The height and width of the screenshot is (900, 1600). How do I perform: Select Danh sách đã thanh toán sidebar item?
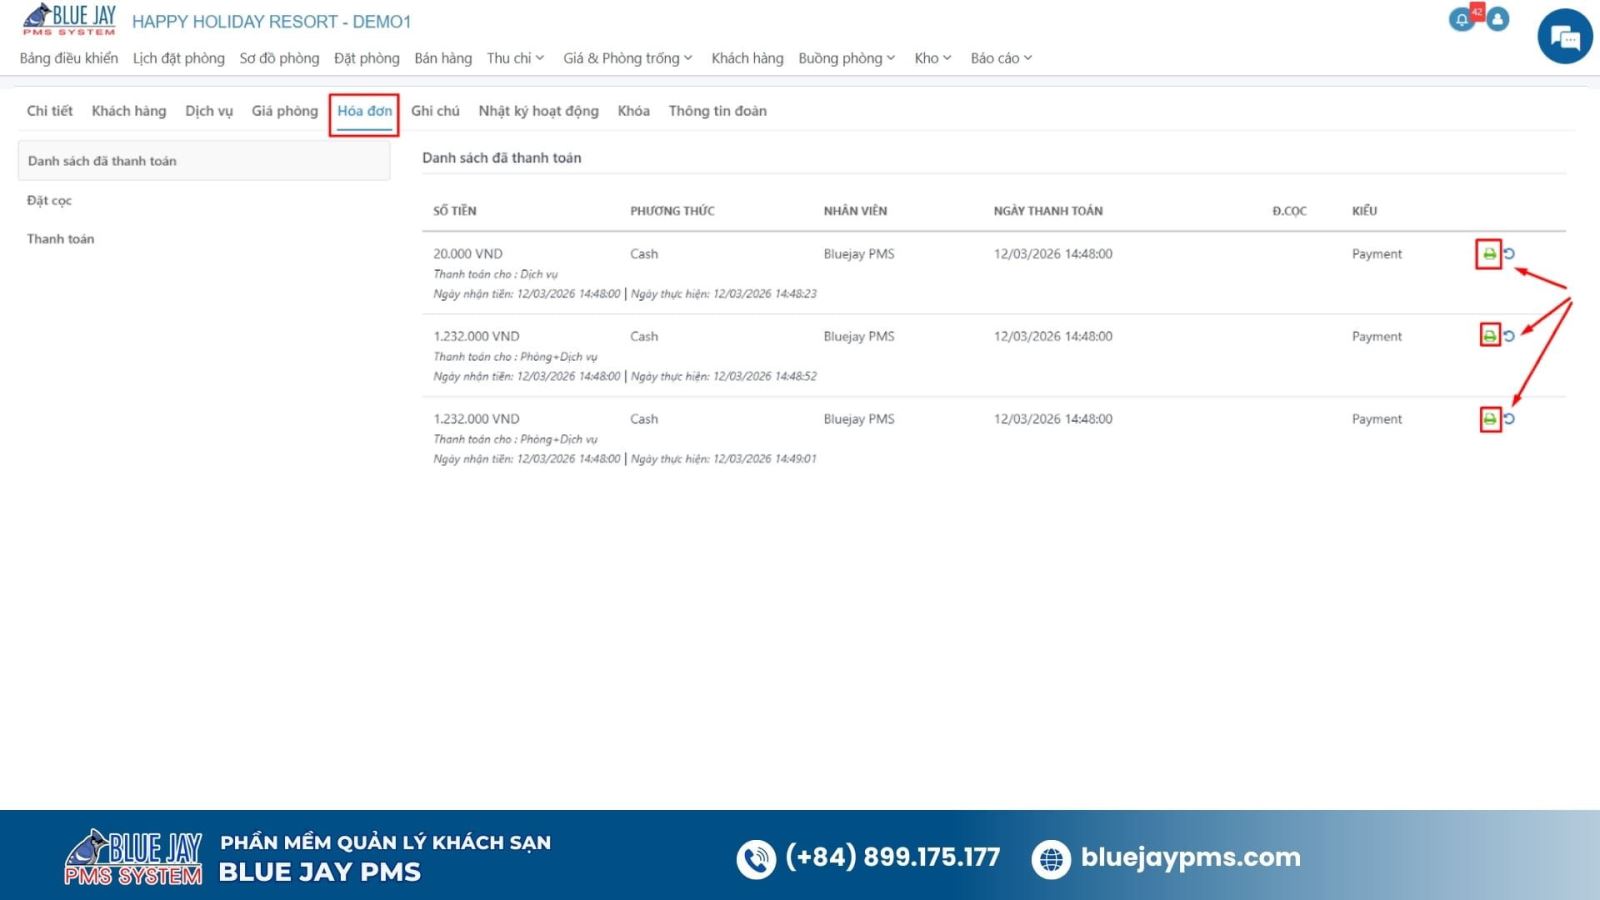click(102, 161)
